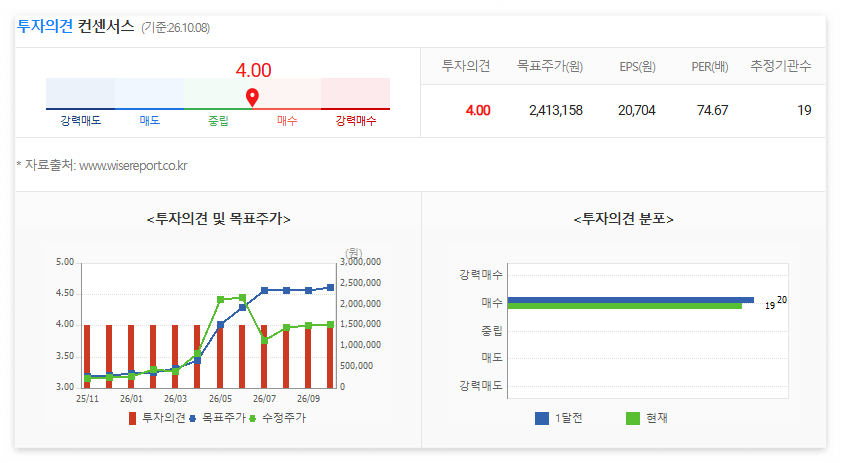Screen dimensions: 841x463
Task: Click the 26/07 x-axis label
Action: pyautogui.click(x=264, y=399)
